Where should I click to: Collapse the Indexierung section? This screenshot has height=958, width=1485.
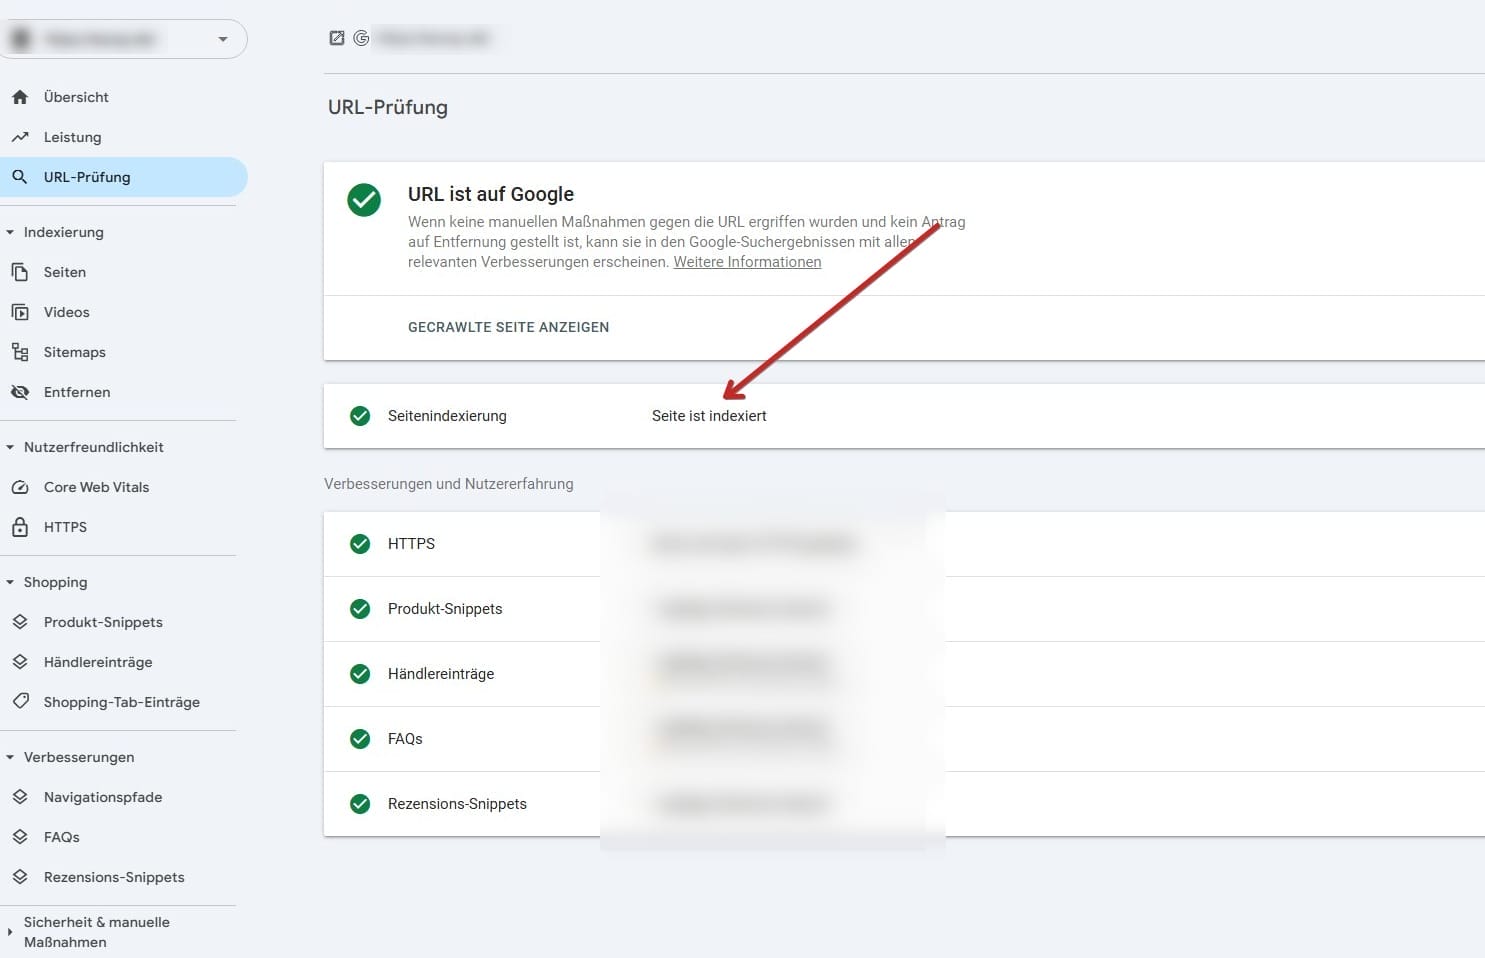pyautogui.click(x=10, y=232)
